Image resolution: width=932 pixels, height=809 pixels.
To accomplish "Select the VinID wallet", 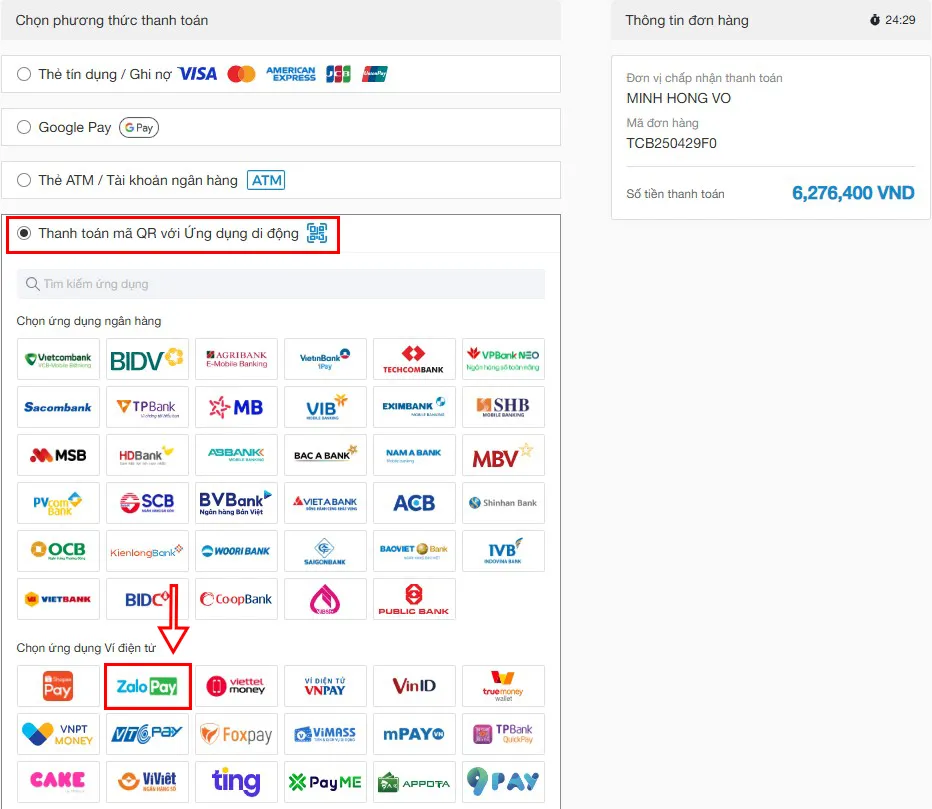I will [x=414, y=686].
